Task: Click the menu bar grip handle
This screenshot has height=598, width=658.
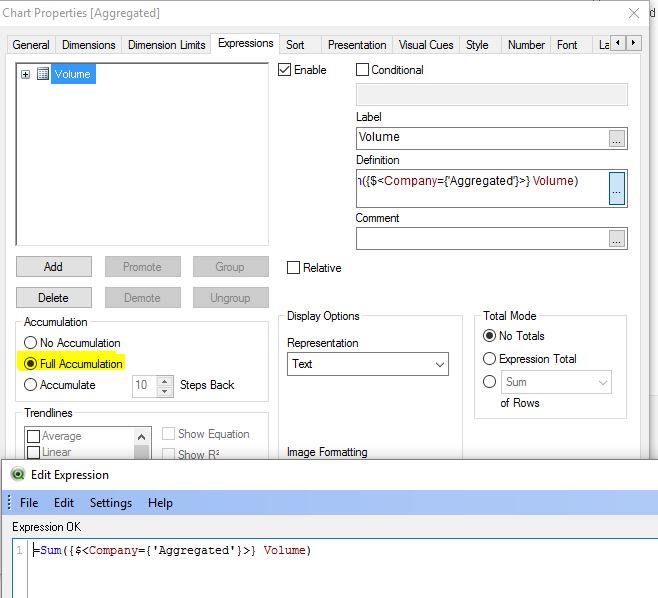Action: 9,502
